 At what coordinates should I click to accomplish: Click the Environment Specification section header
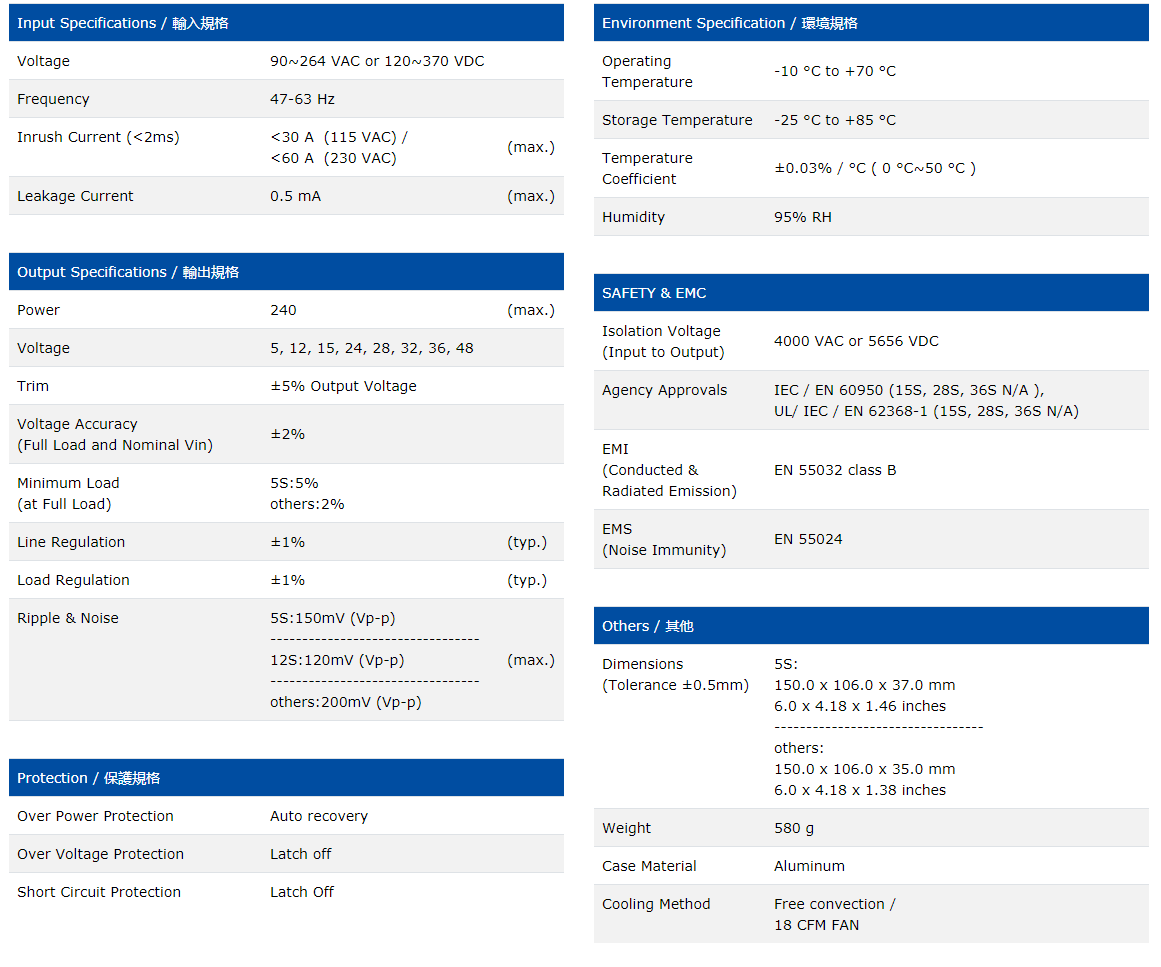pos(729,23)
